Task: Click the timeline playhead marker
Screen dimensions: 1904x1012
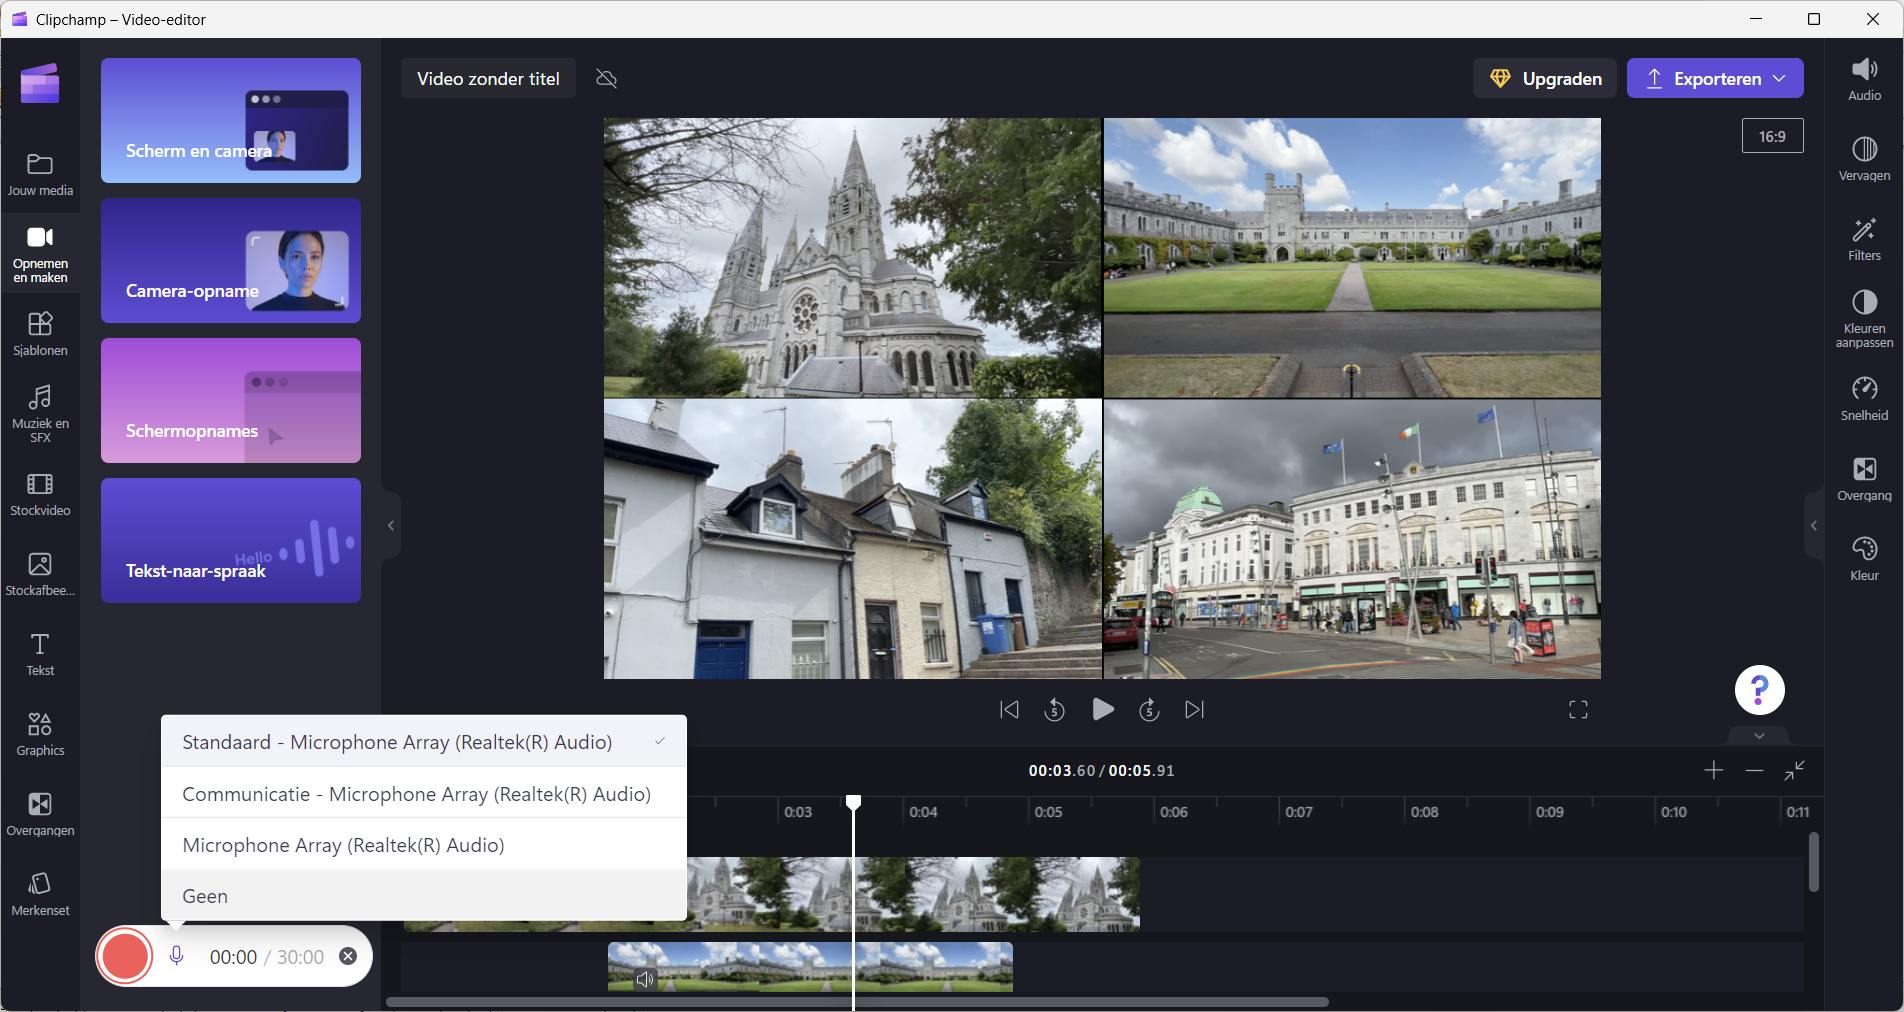Action: (x=853, y=802)
